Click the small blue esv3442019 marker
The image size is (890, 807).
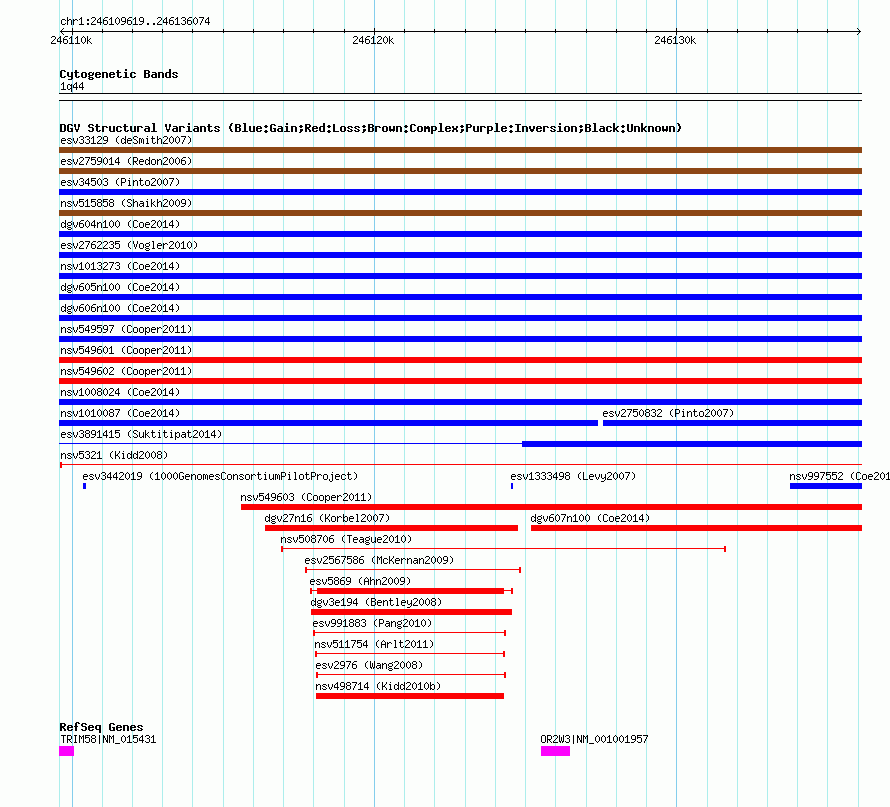point(85,486)
